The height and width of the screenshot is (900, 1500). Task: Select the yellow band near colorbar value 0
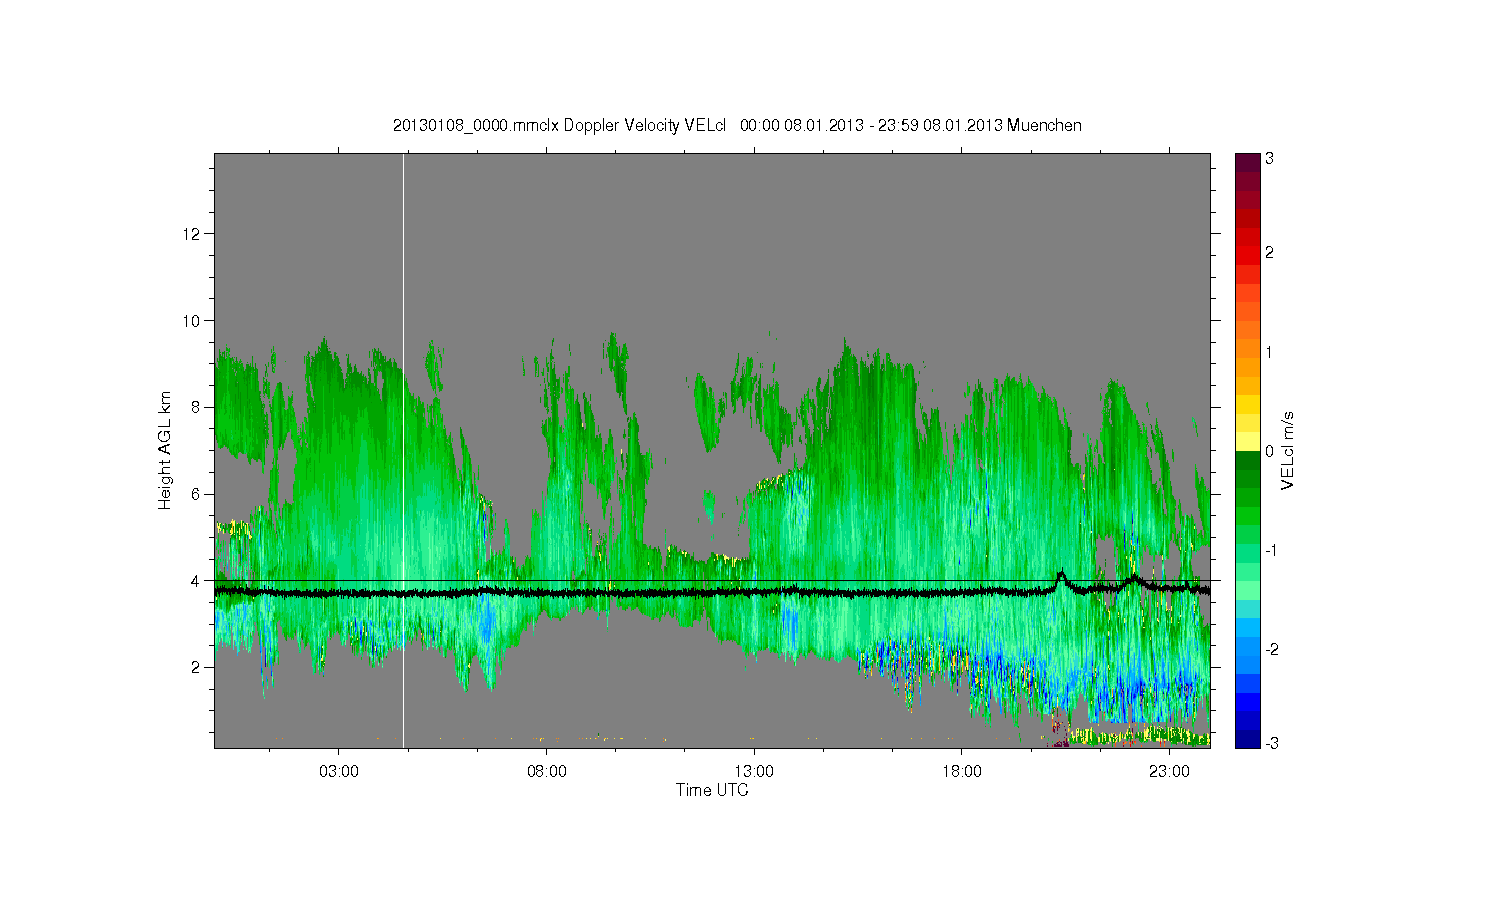click(x=1247, y=442)
